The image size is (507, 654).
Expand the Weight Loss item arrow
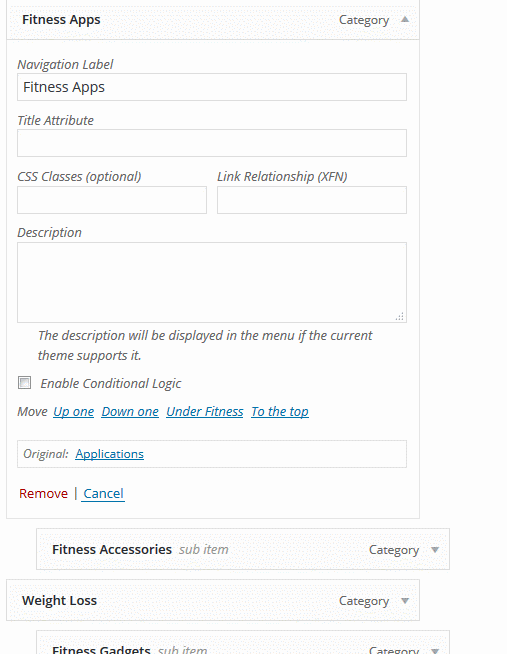click(x=405, y=601)
